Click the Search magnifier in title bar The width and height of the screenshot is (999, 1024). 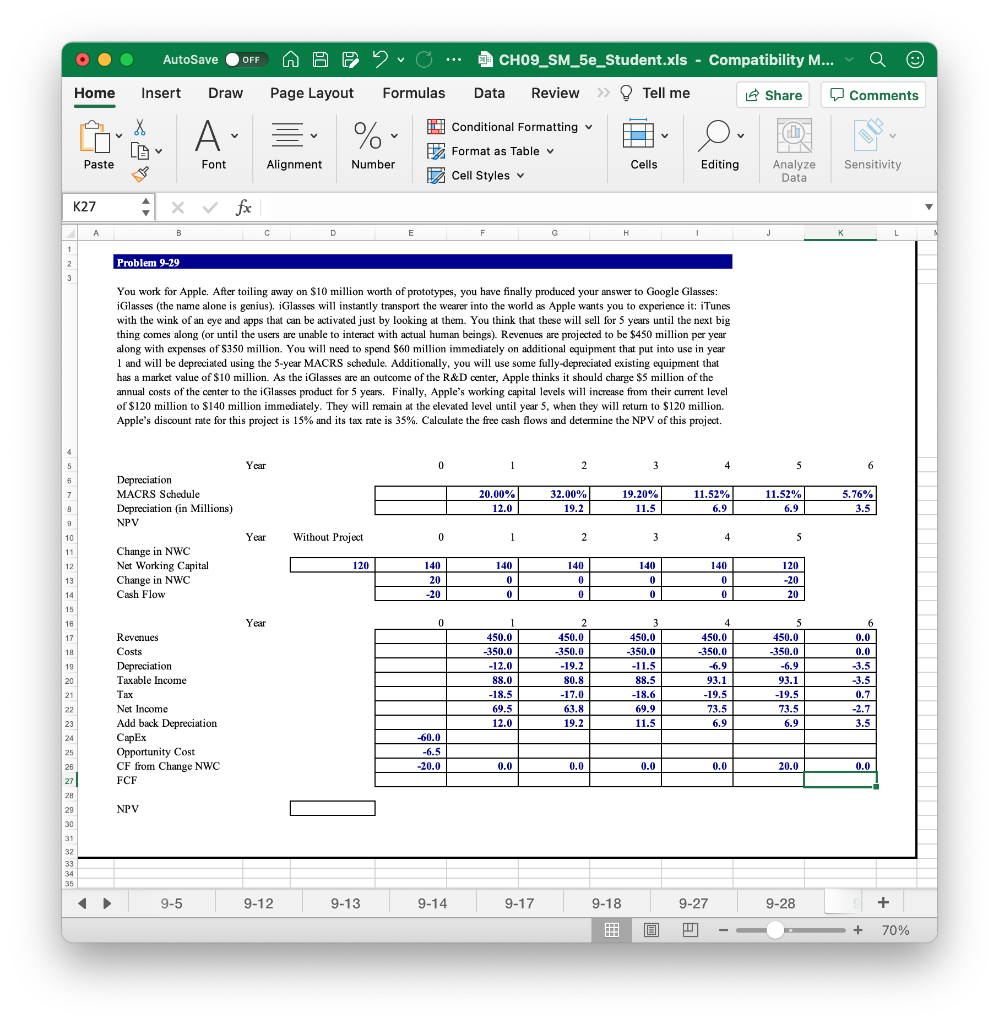tap(878, 59)
